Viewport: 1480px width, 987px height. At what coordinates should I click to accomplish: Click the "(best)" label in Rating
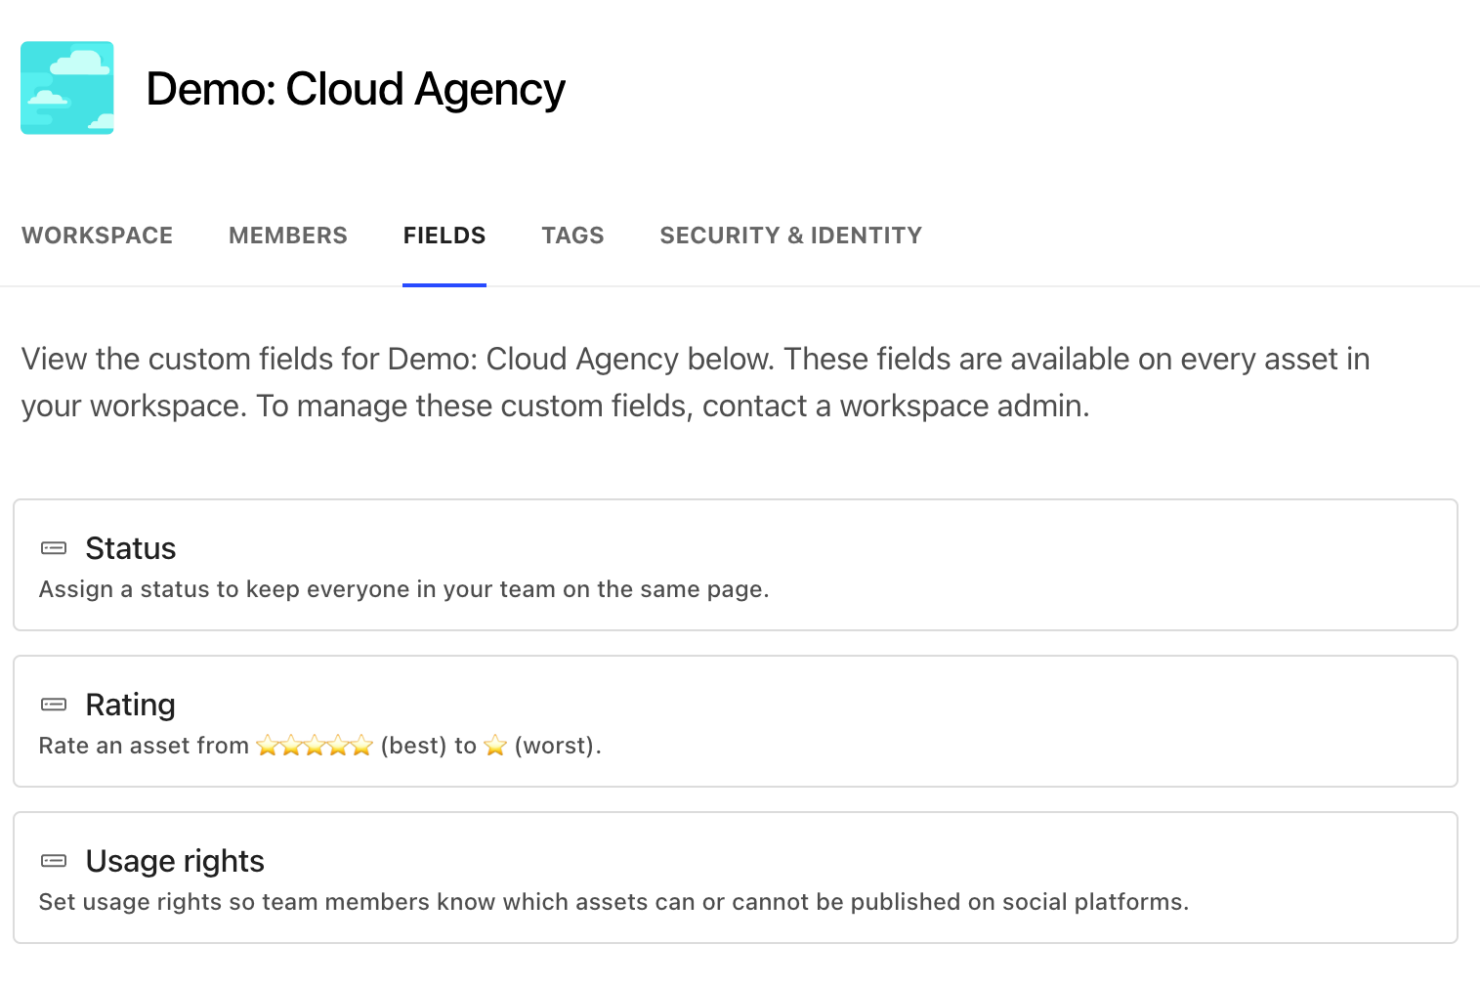pyautogui.click(x=414, y=746)
